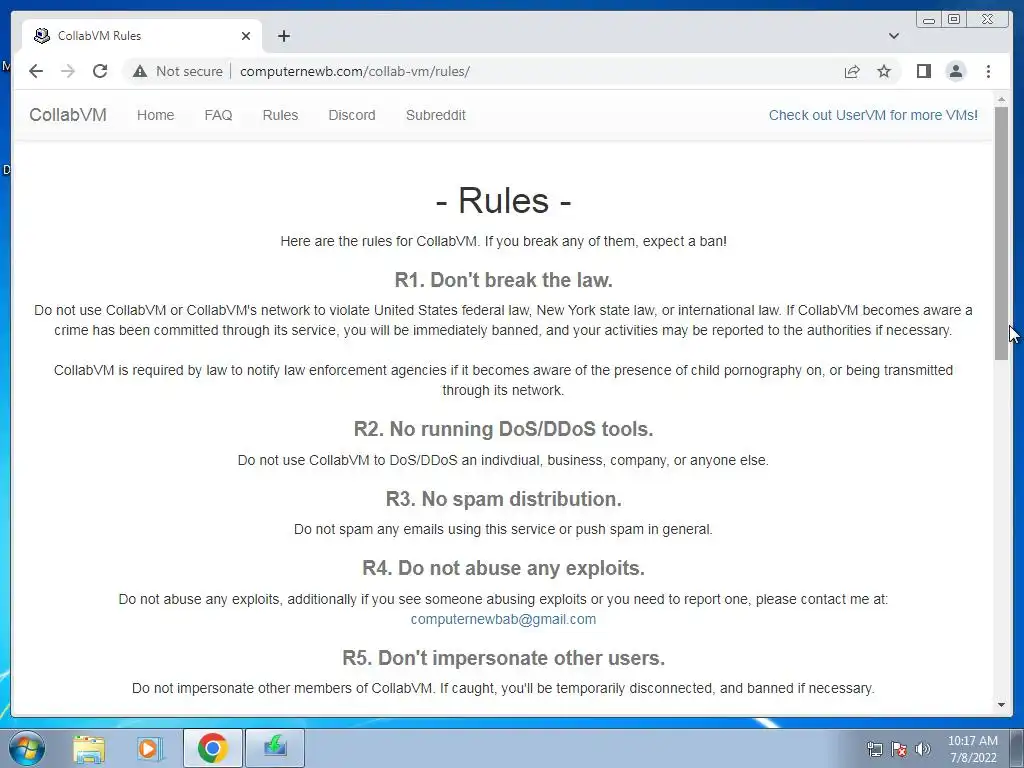Click the 'R4. Do not abuse any exploits.' heading
The image size is (1024, 768).
(x=504, y=568)
